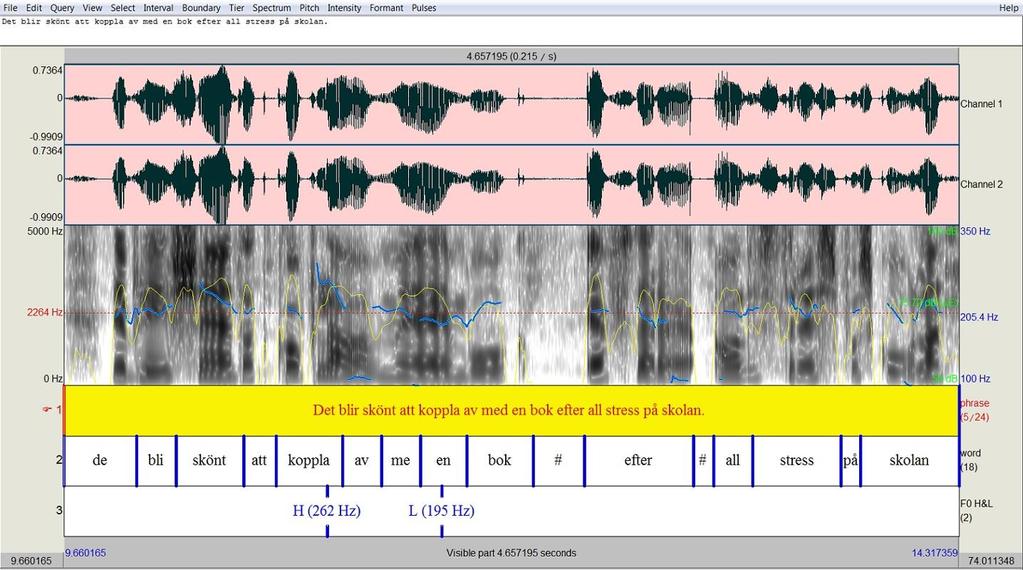Play the visible part 4.657195 seconds bar
This screenshot has height=570, width=1023.
(x=512, y=553)
